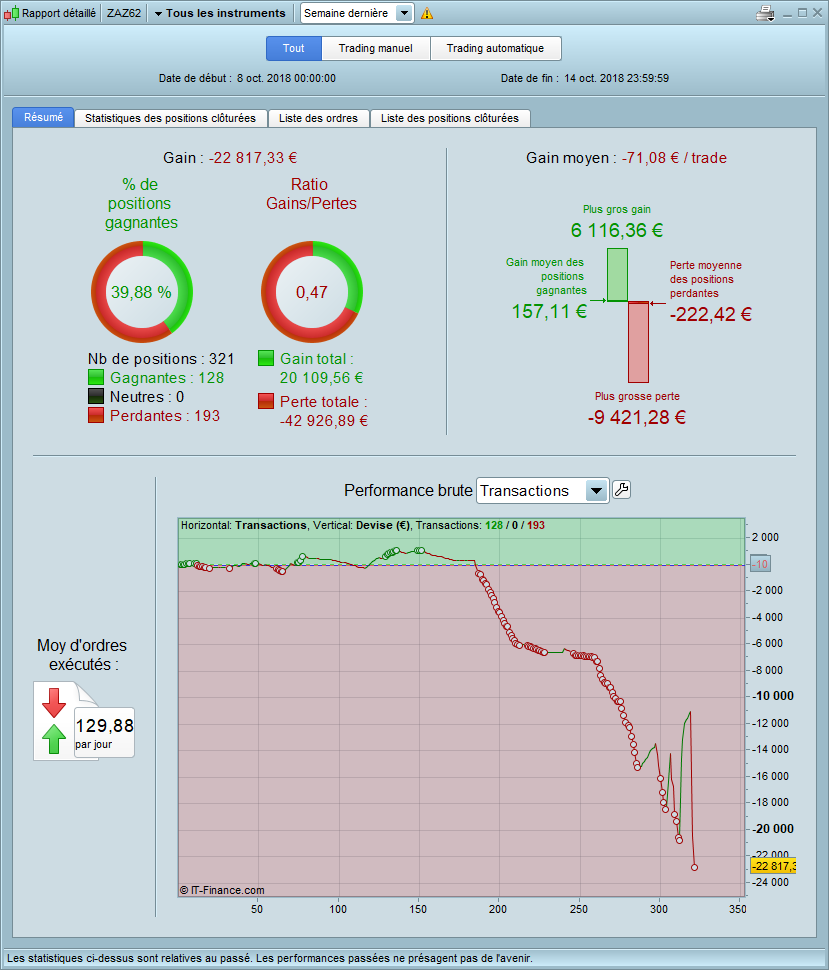Viewport: 829px width, 970px height.
Task: Open chart settings wrench icon
Action: 621,490
